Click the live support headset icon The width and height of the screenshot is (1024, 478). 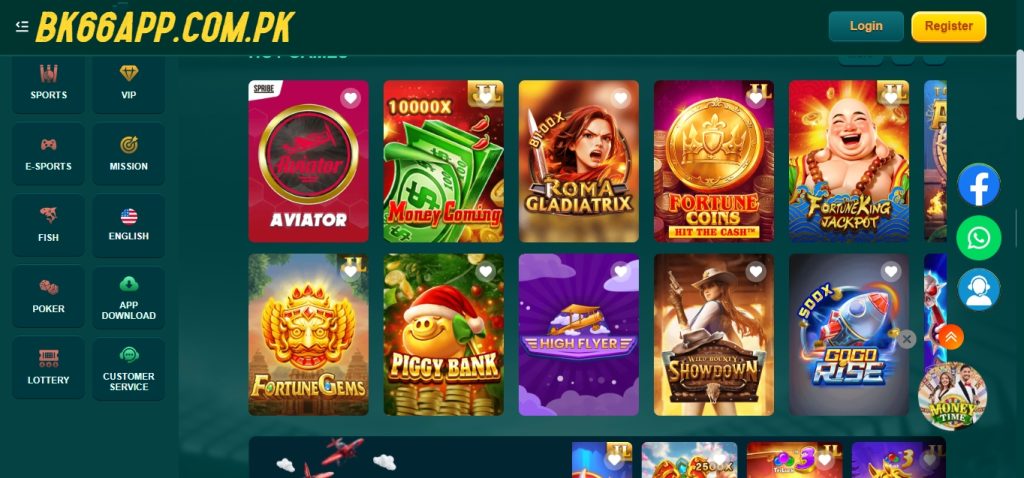(978, 289)
